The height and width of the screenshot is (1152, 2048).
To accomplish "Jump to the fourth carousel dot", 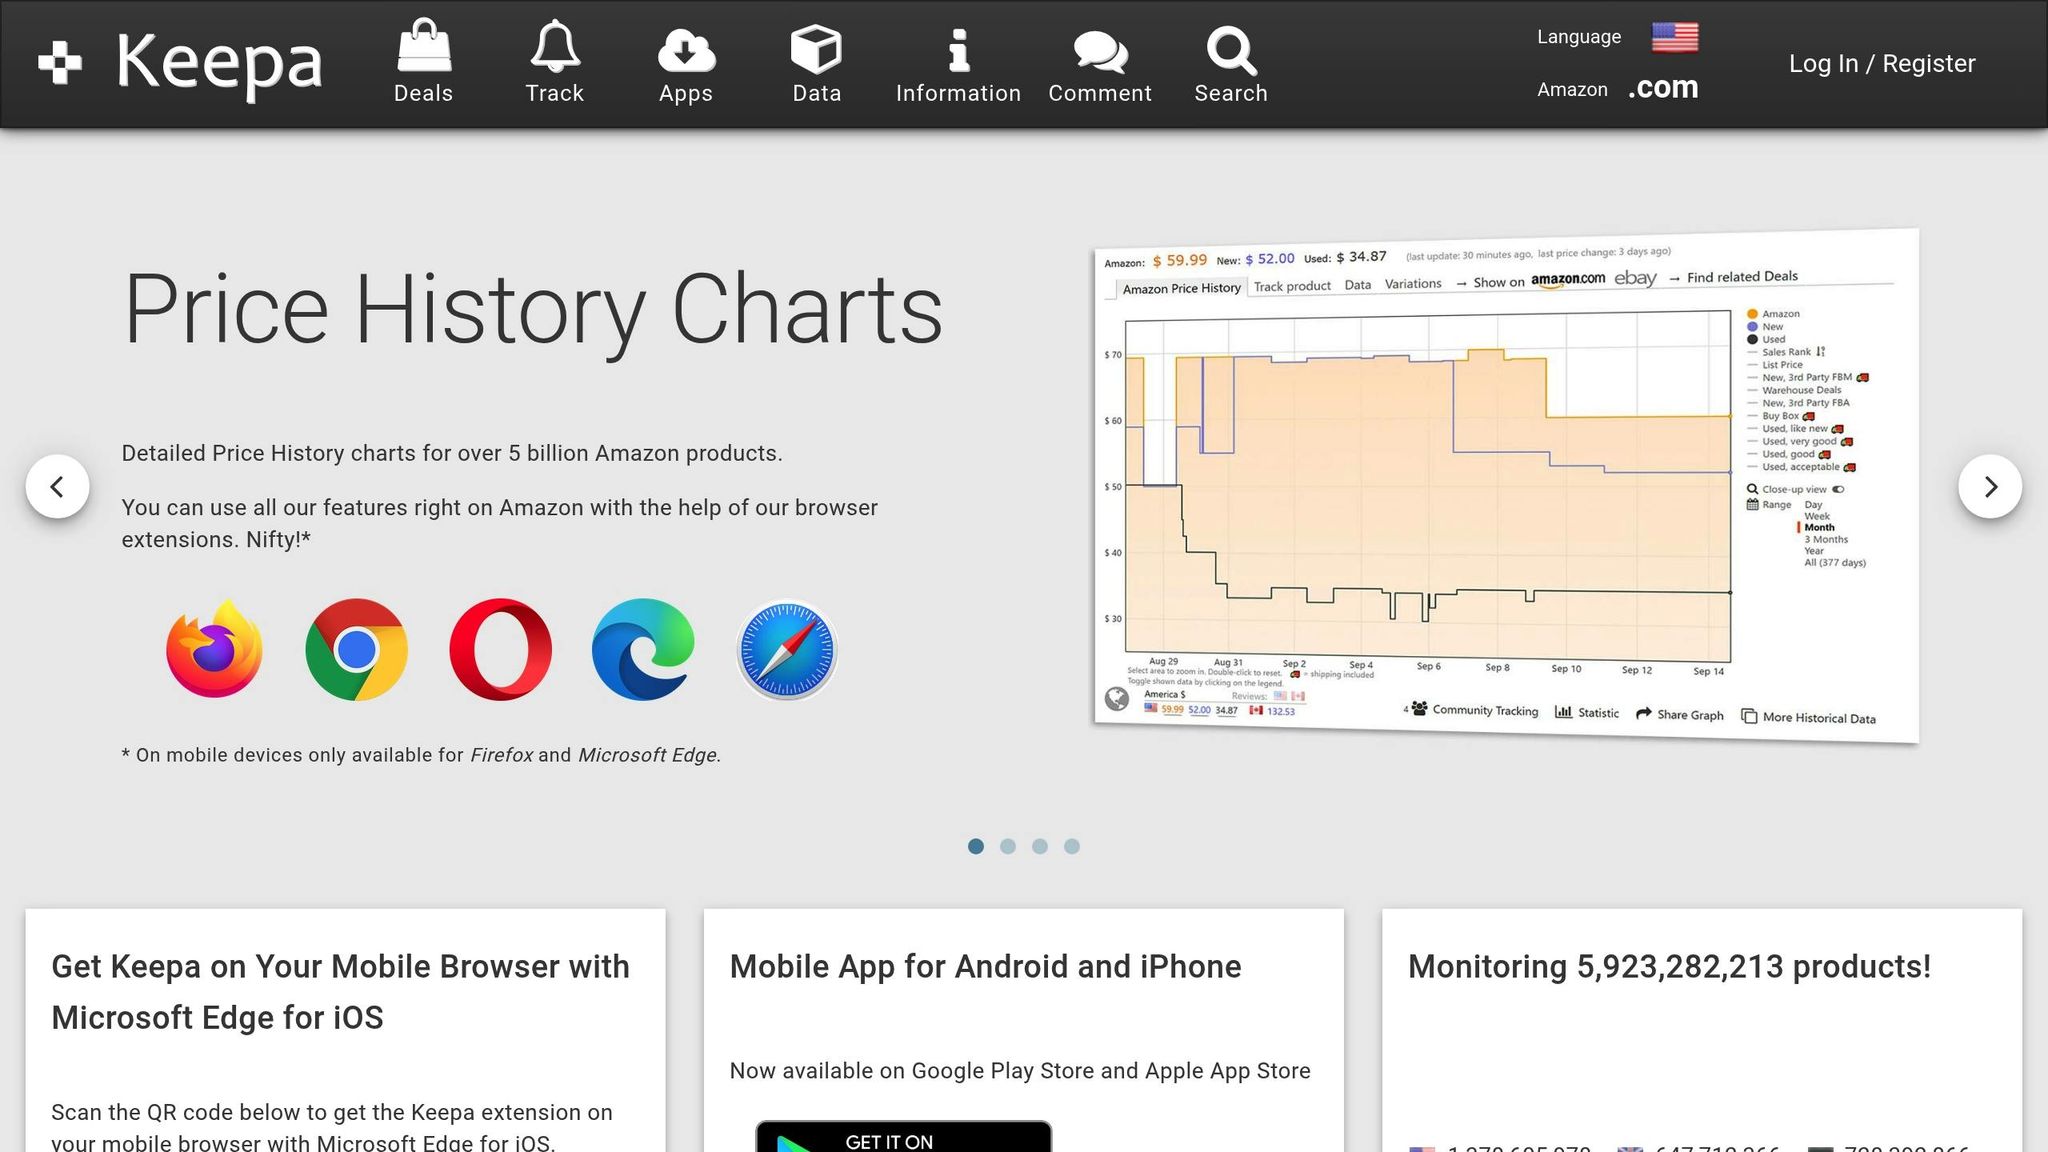I will pos(1072,847).
